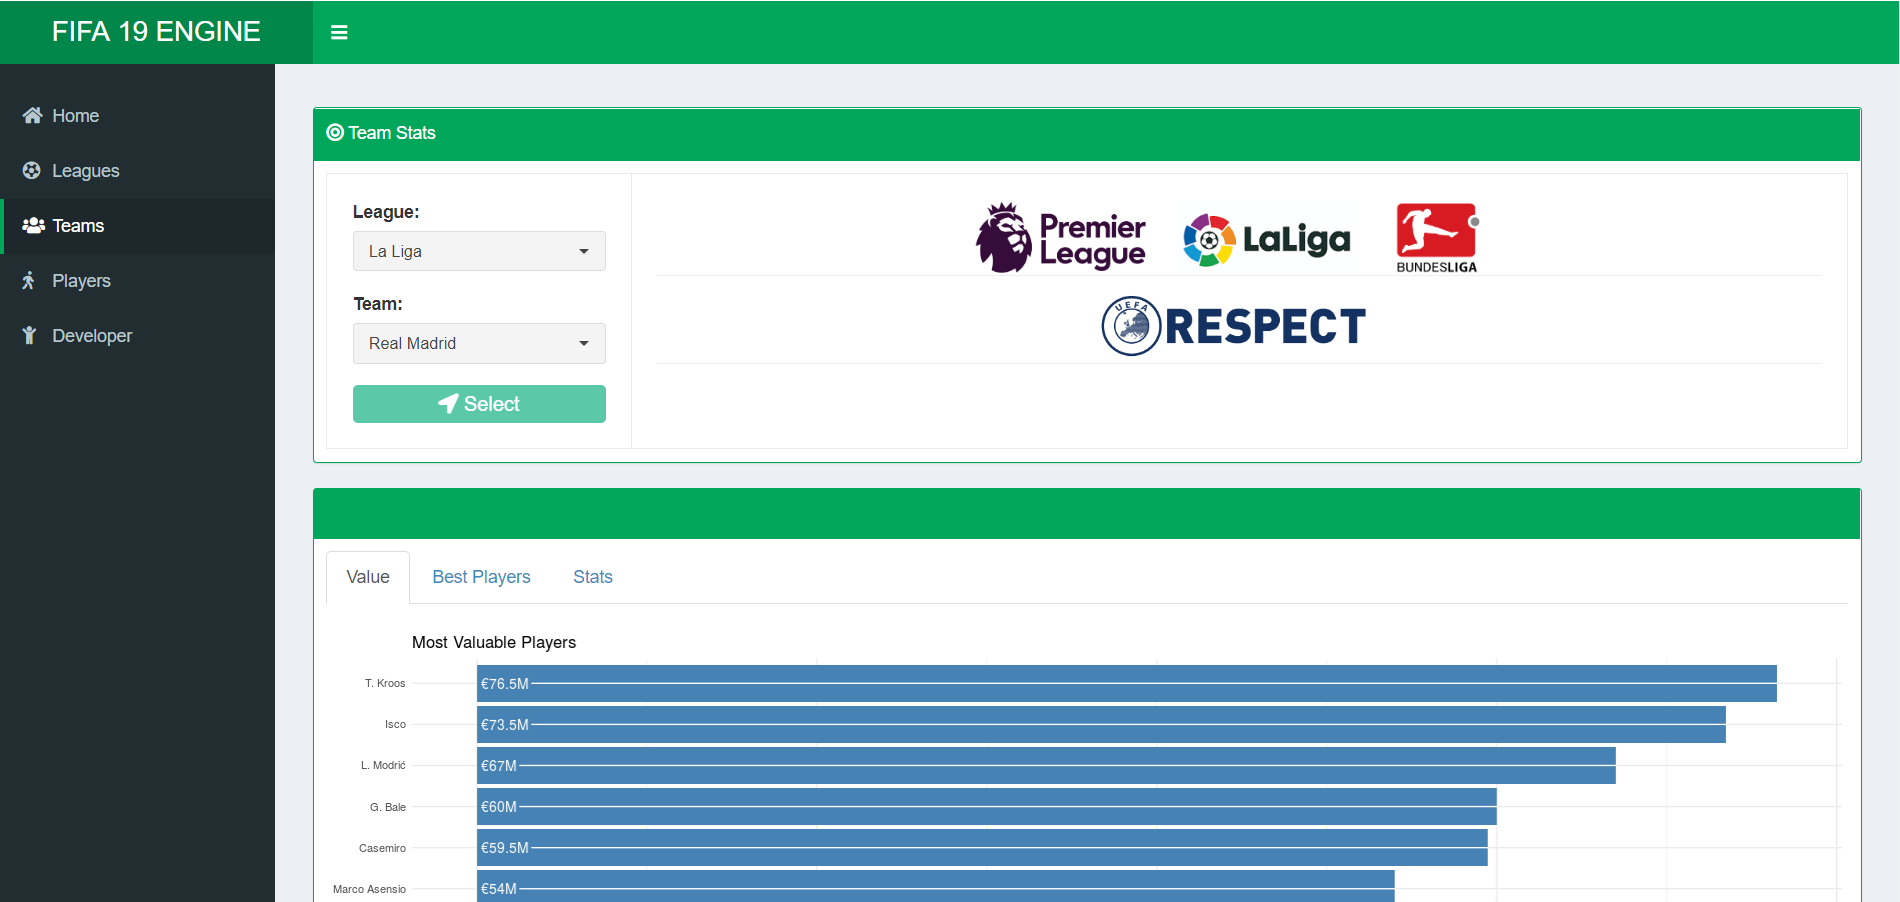
Task: Click the L. Modrić axis label
Action: pyautogui.click(x=383, y=765)
